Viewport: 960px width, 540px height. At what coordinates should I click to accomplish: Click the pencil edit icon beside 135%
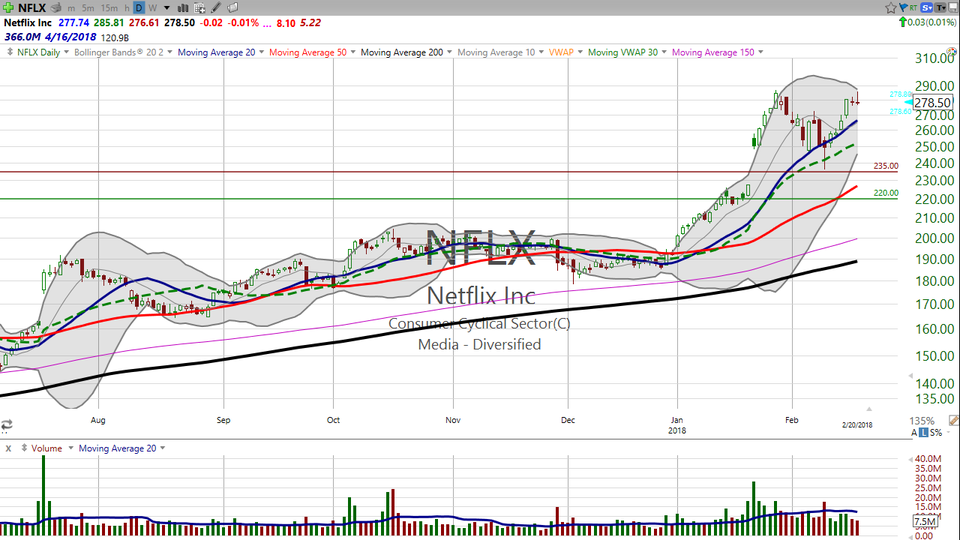(x=953, y=421)
